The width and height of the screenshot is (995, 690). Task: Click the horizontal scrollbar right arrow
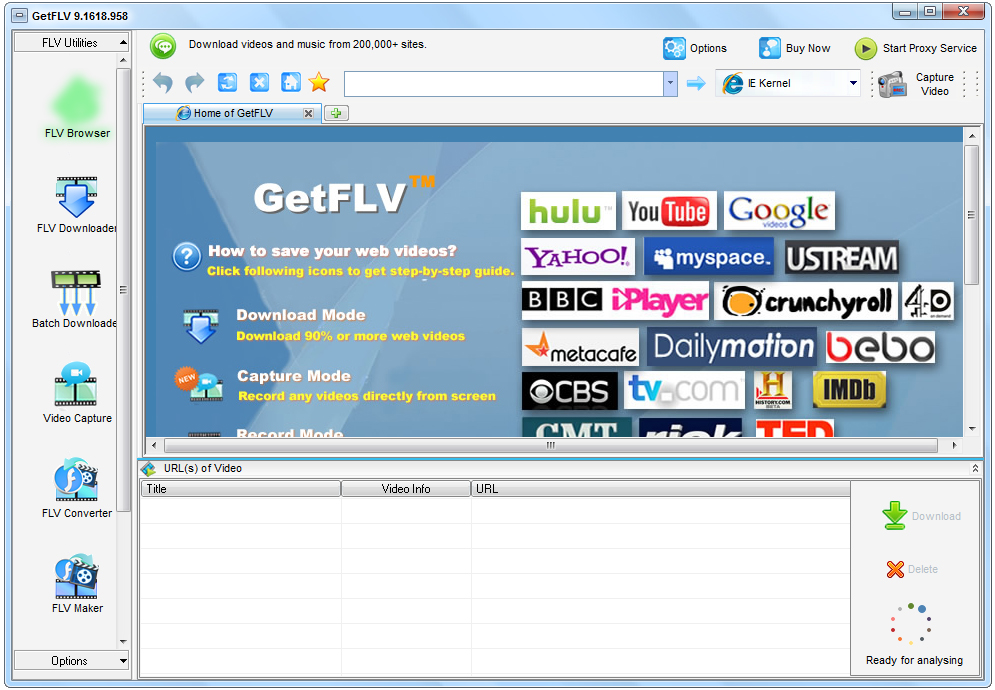[954, 446]
